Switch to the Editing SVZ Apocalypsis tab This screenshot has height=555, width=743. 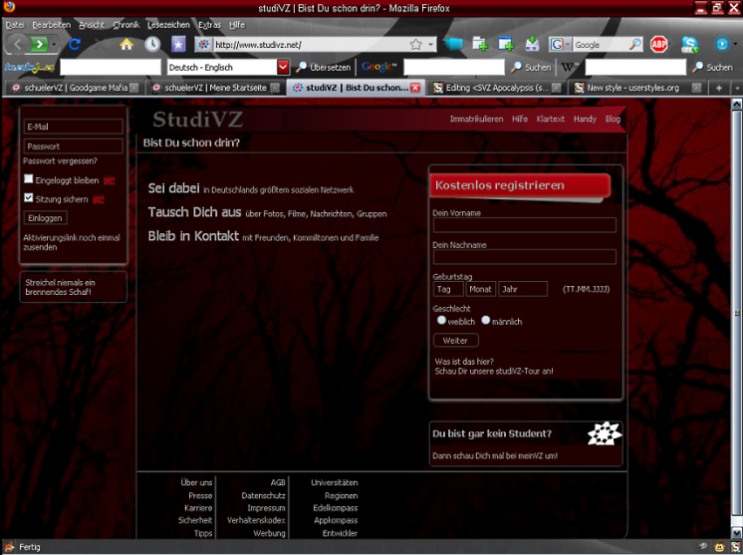click(x=496, y=88)
